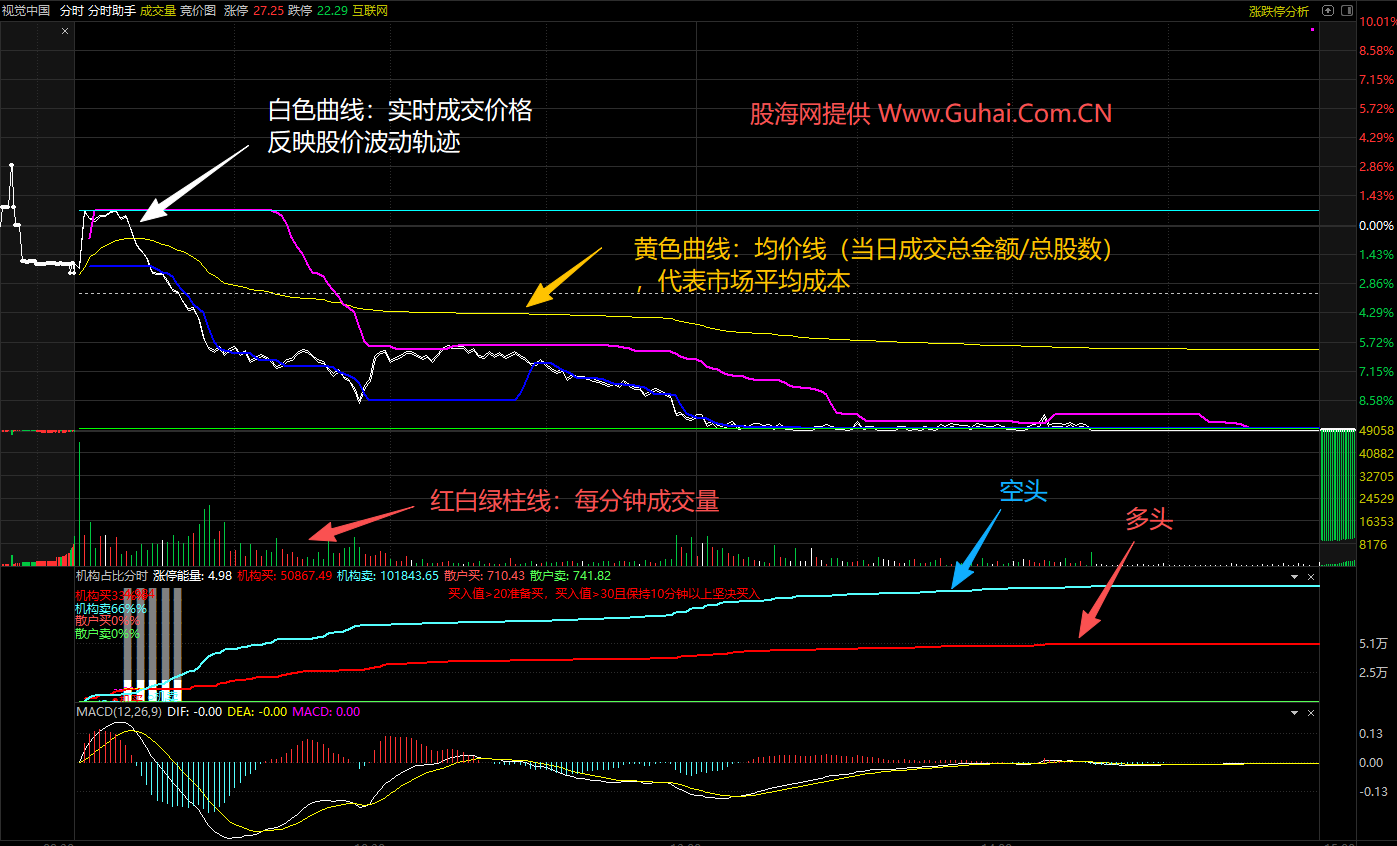1397x846 pixels.
Task: Click the green closing auction volume bars
Action: pyautogui.click(x=1337, y=485)
